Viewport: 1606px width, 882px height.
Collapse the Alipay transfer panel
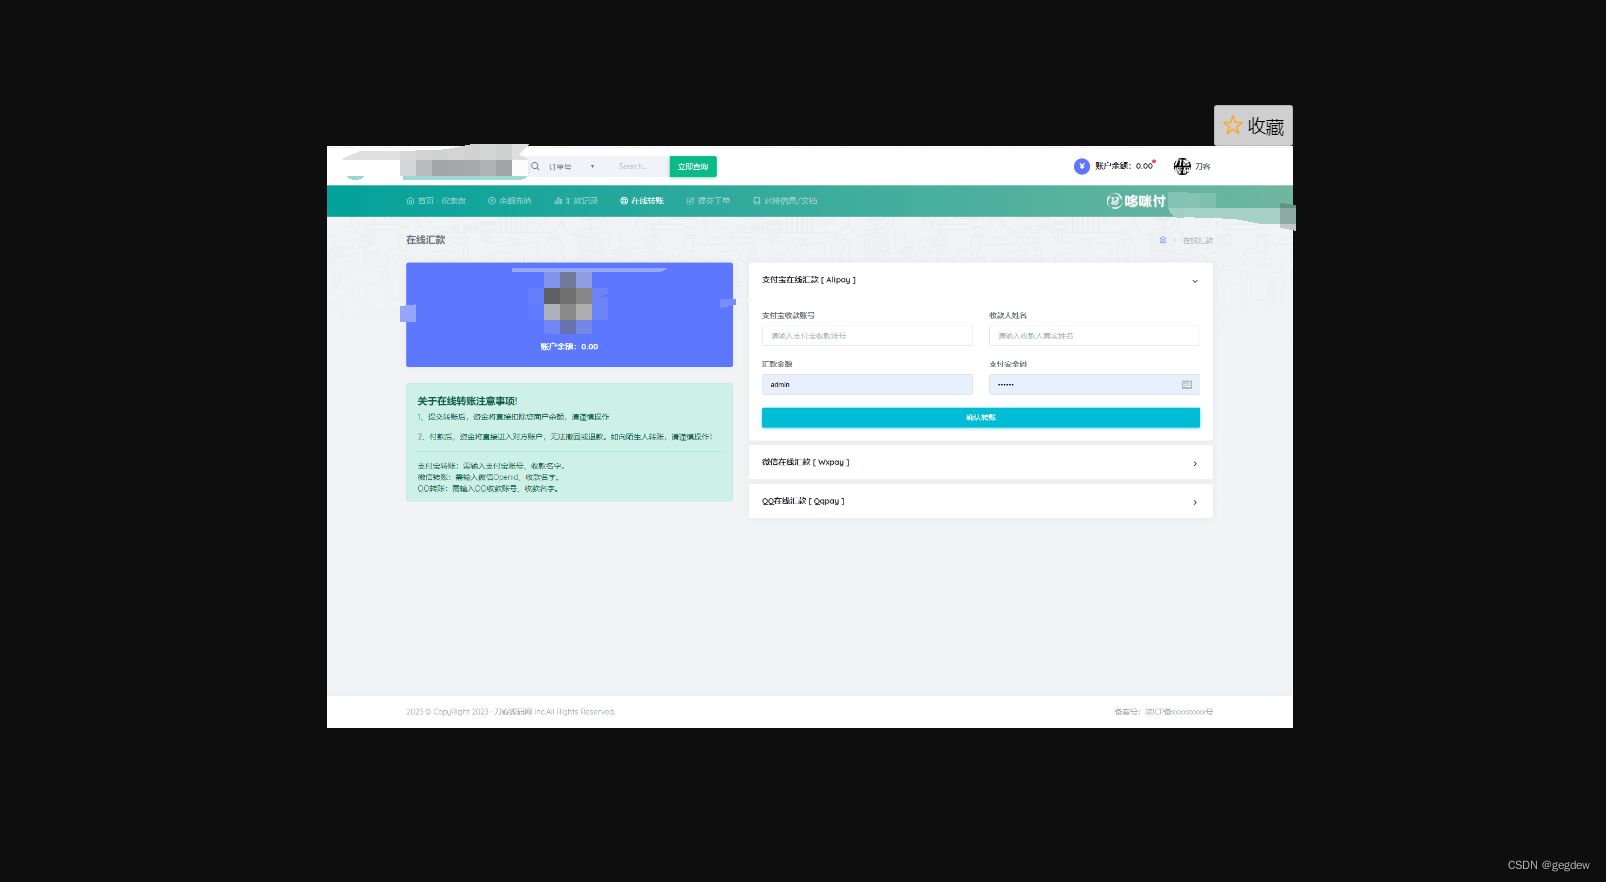tap(1194, 281)
